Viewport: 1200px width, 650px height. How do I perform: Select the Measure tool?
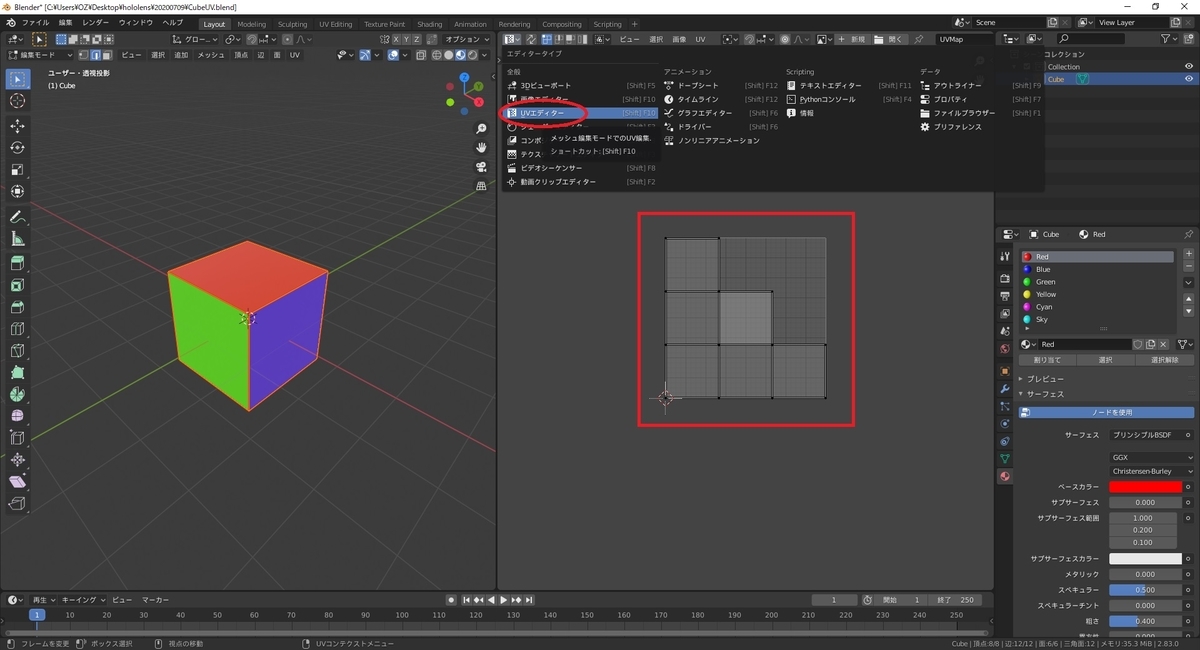click(18, 239)
